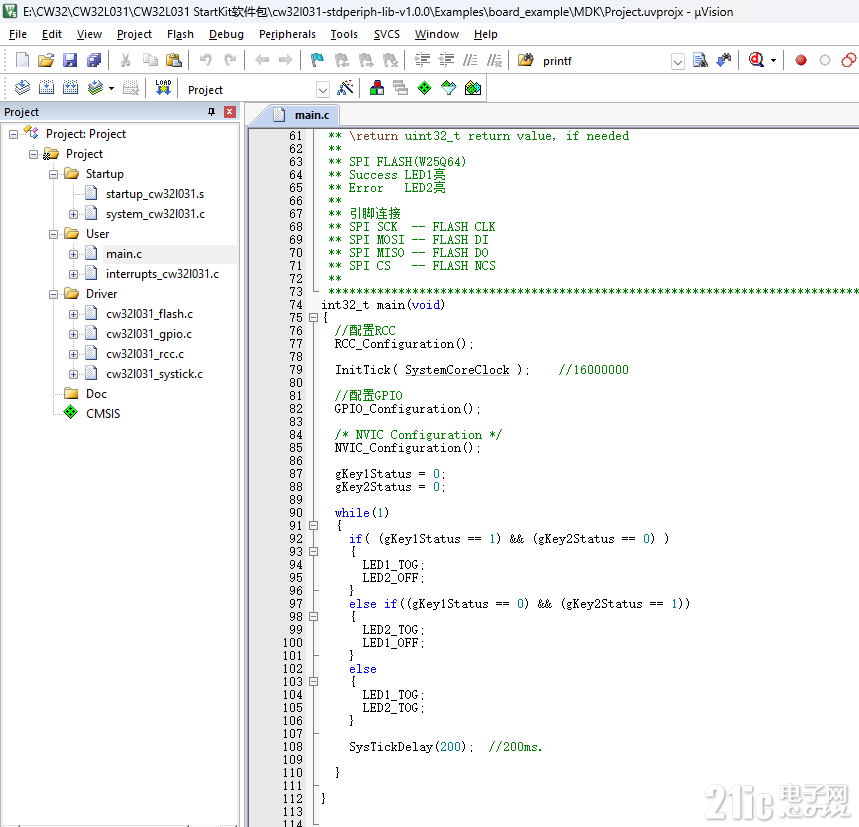Pin the Project panel
Image resolution: width=859 pixels, height=827 pixels.
point(211,112)
